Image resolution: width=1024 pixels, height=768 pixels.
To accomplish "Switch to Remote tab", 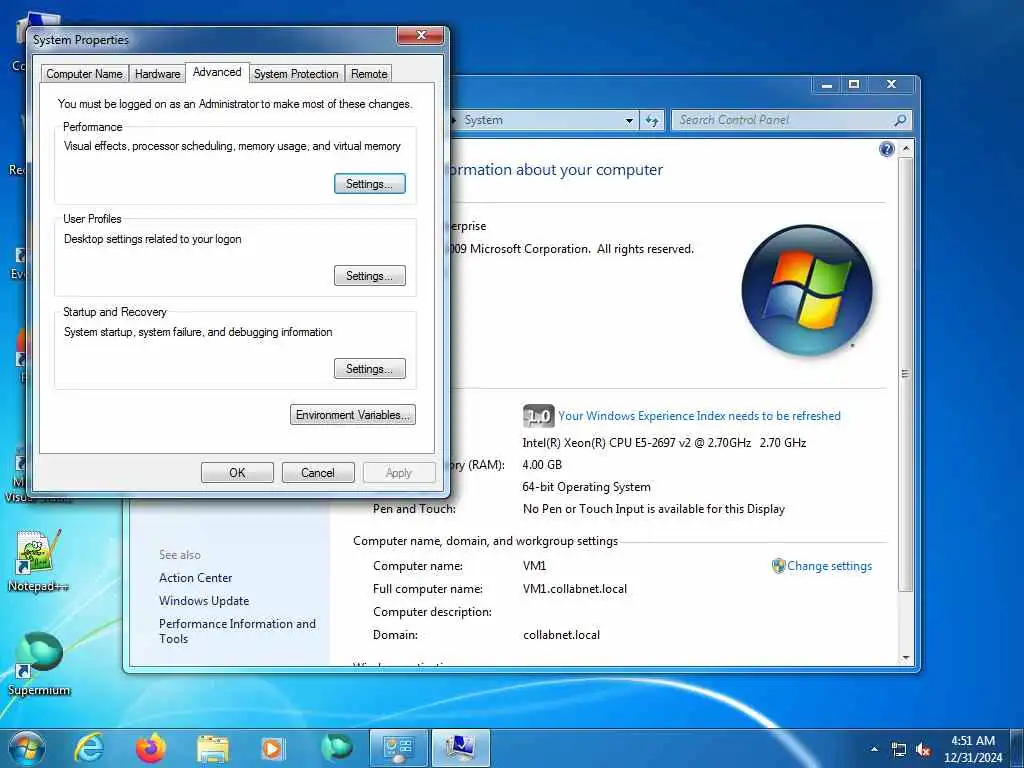I will 369,74.
